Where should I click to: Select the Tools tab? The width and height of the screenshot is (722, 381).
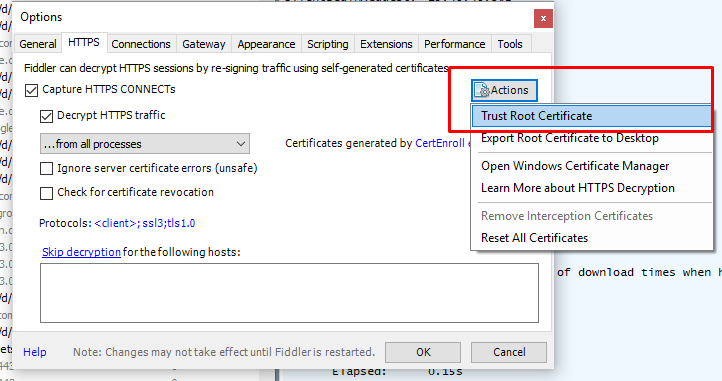pyautogui.click(x=510, y=44)
